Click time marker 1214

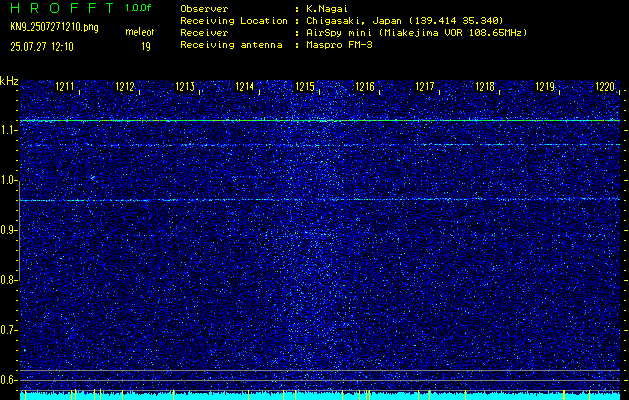(245, 86)
